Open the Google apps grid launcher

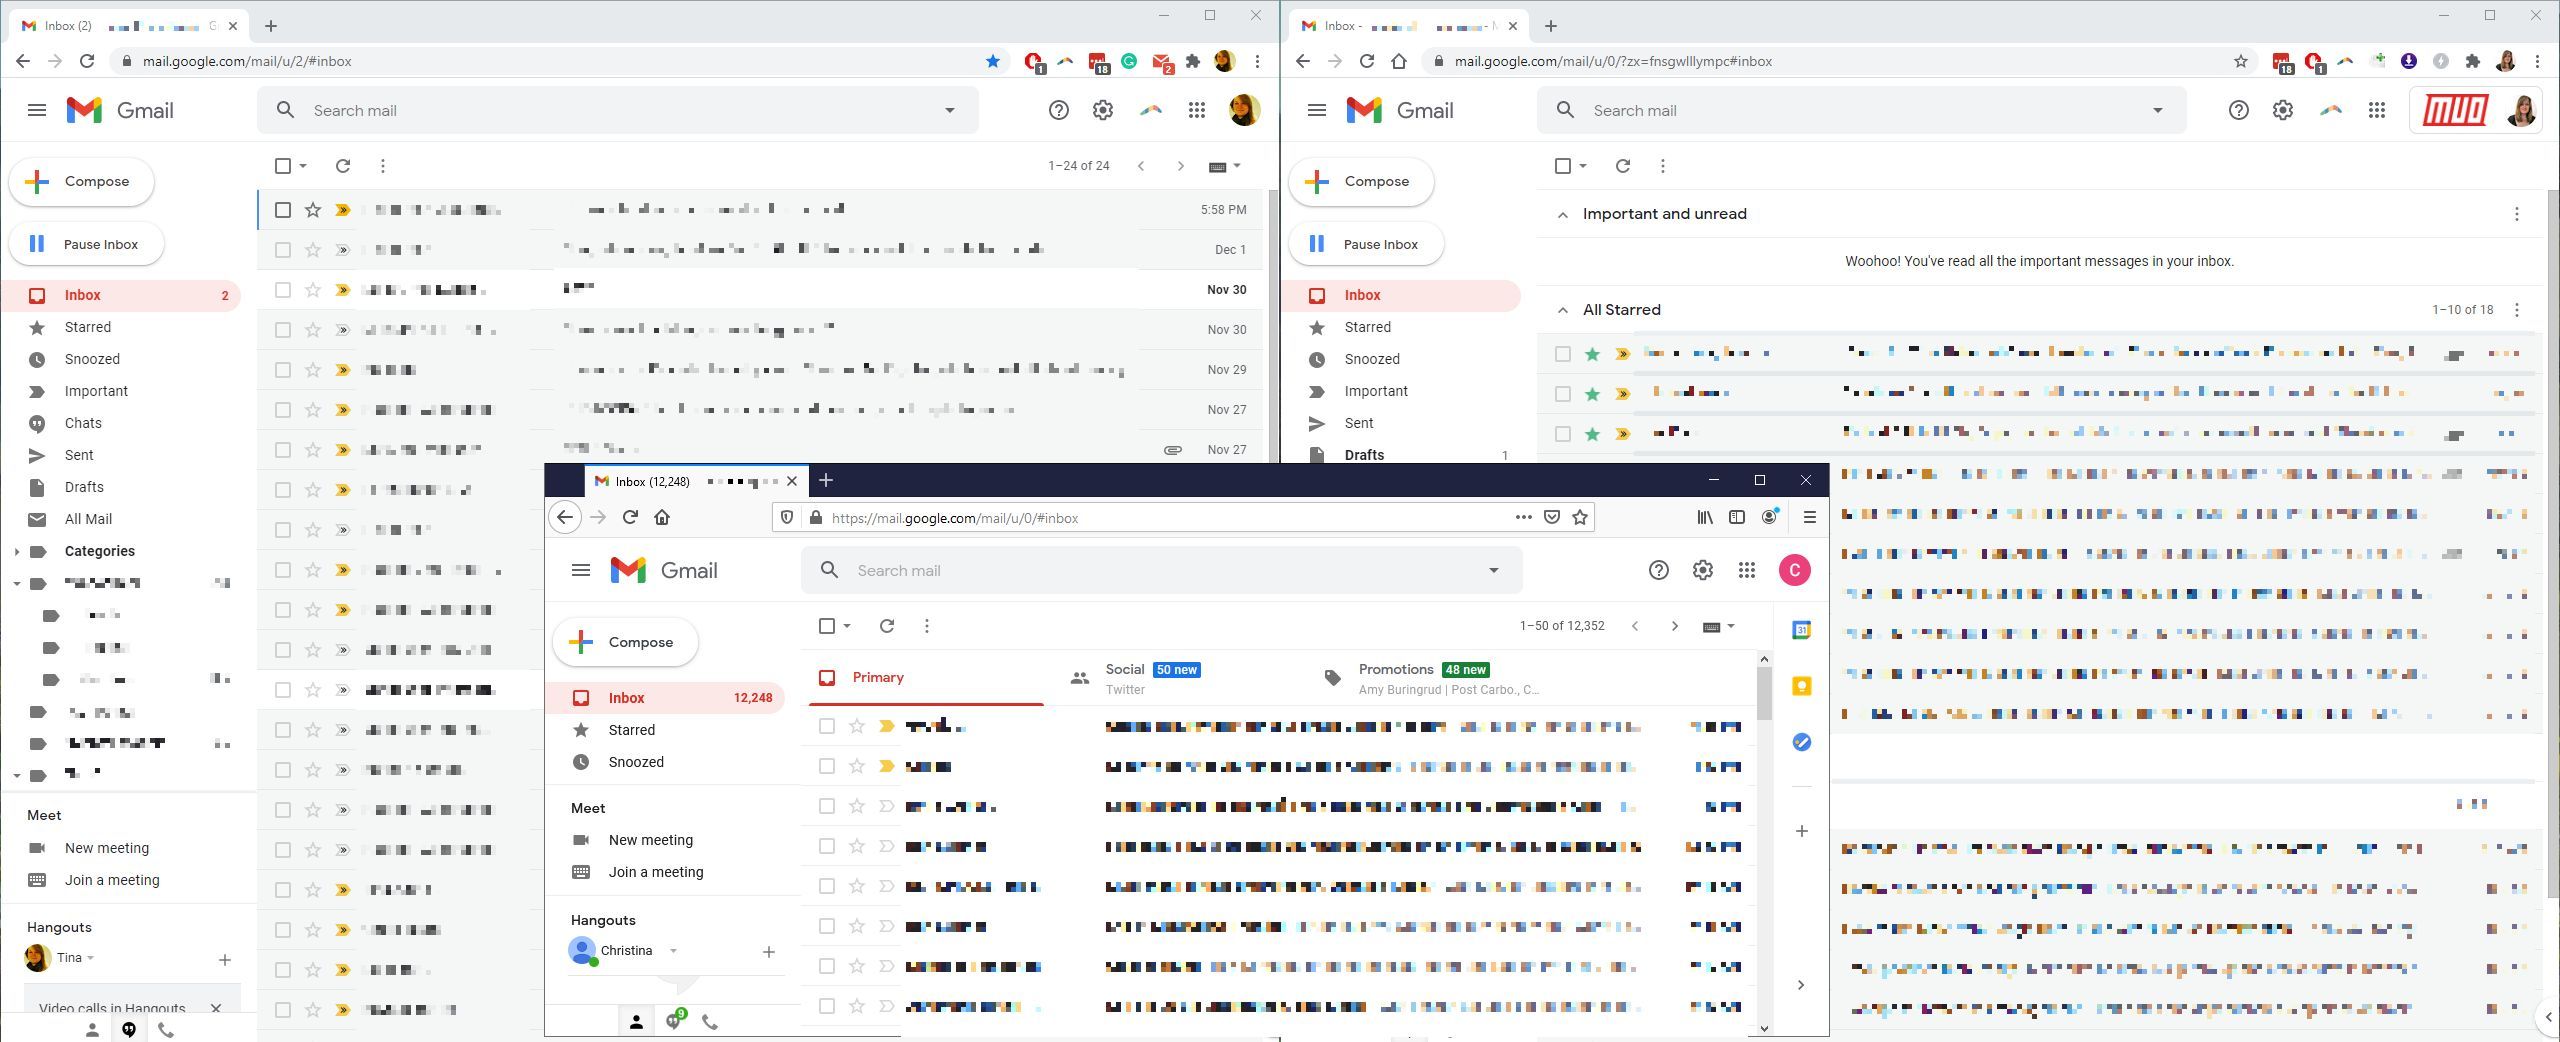pyautogui.click(x=1196, y=111)
